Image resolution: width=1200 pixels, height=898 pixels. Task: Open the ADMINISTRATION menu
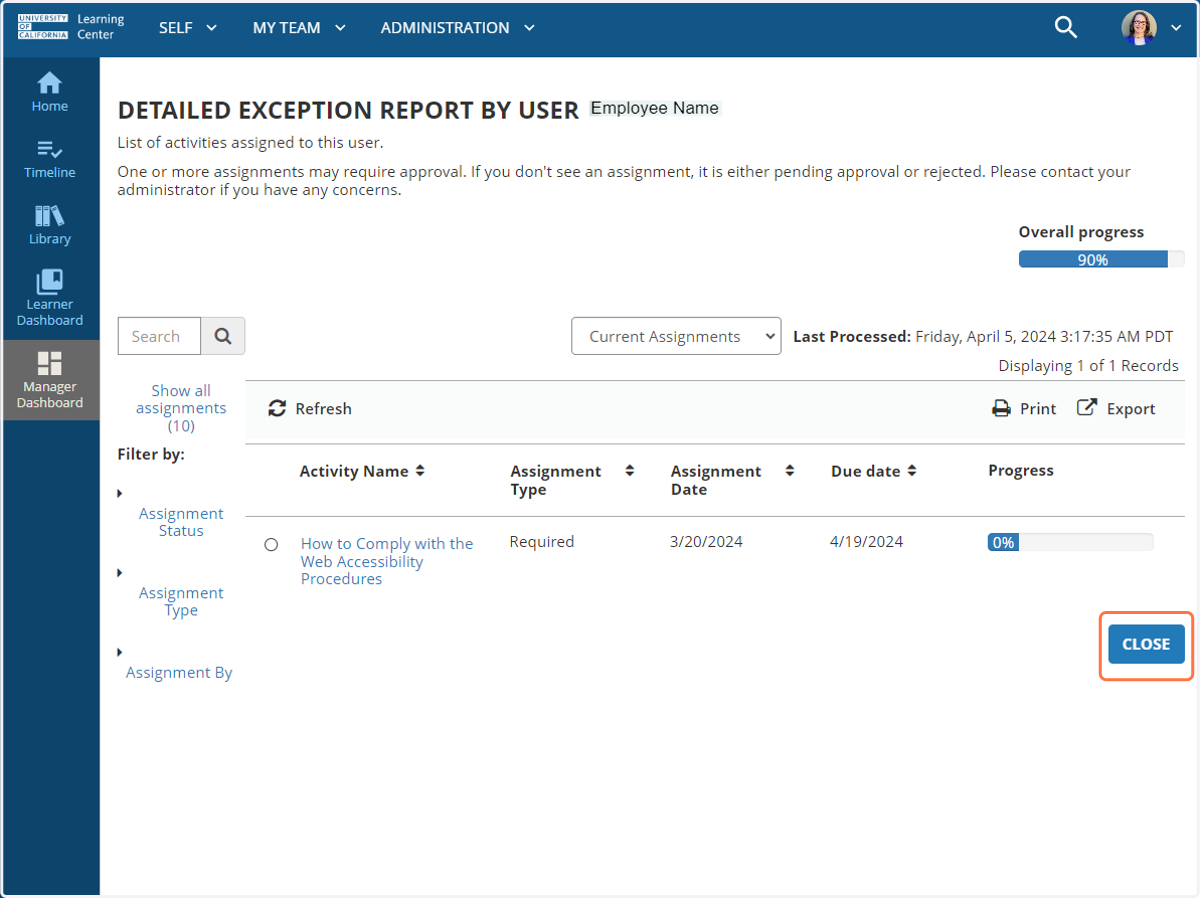(458, 28)
